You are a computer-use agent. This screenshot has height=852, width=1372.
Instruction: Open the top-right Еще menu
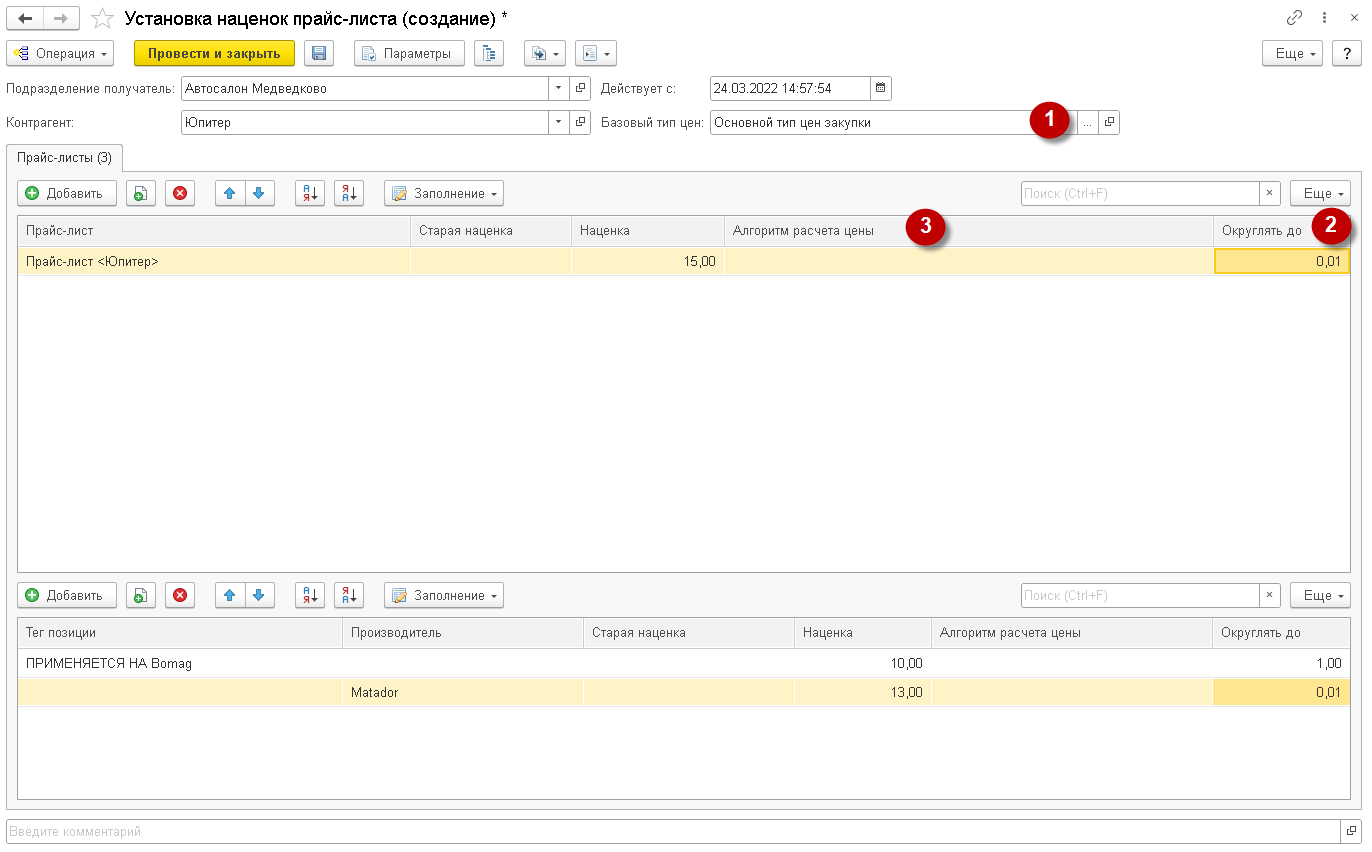coord(1293,54)
